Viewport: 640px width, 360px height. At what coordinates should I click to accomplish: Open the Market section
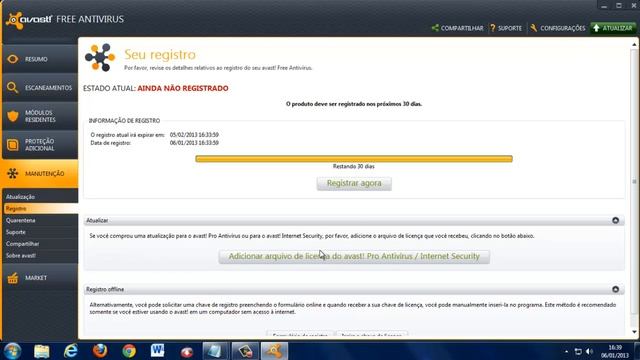[x=40, y=278]
